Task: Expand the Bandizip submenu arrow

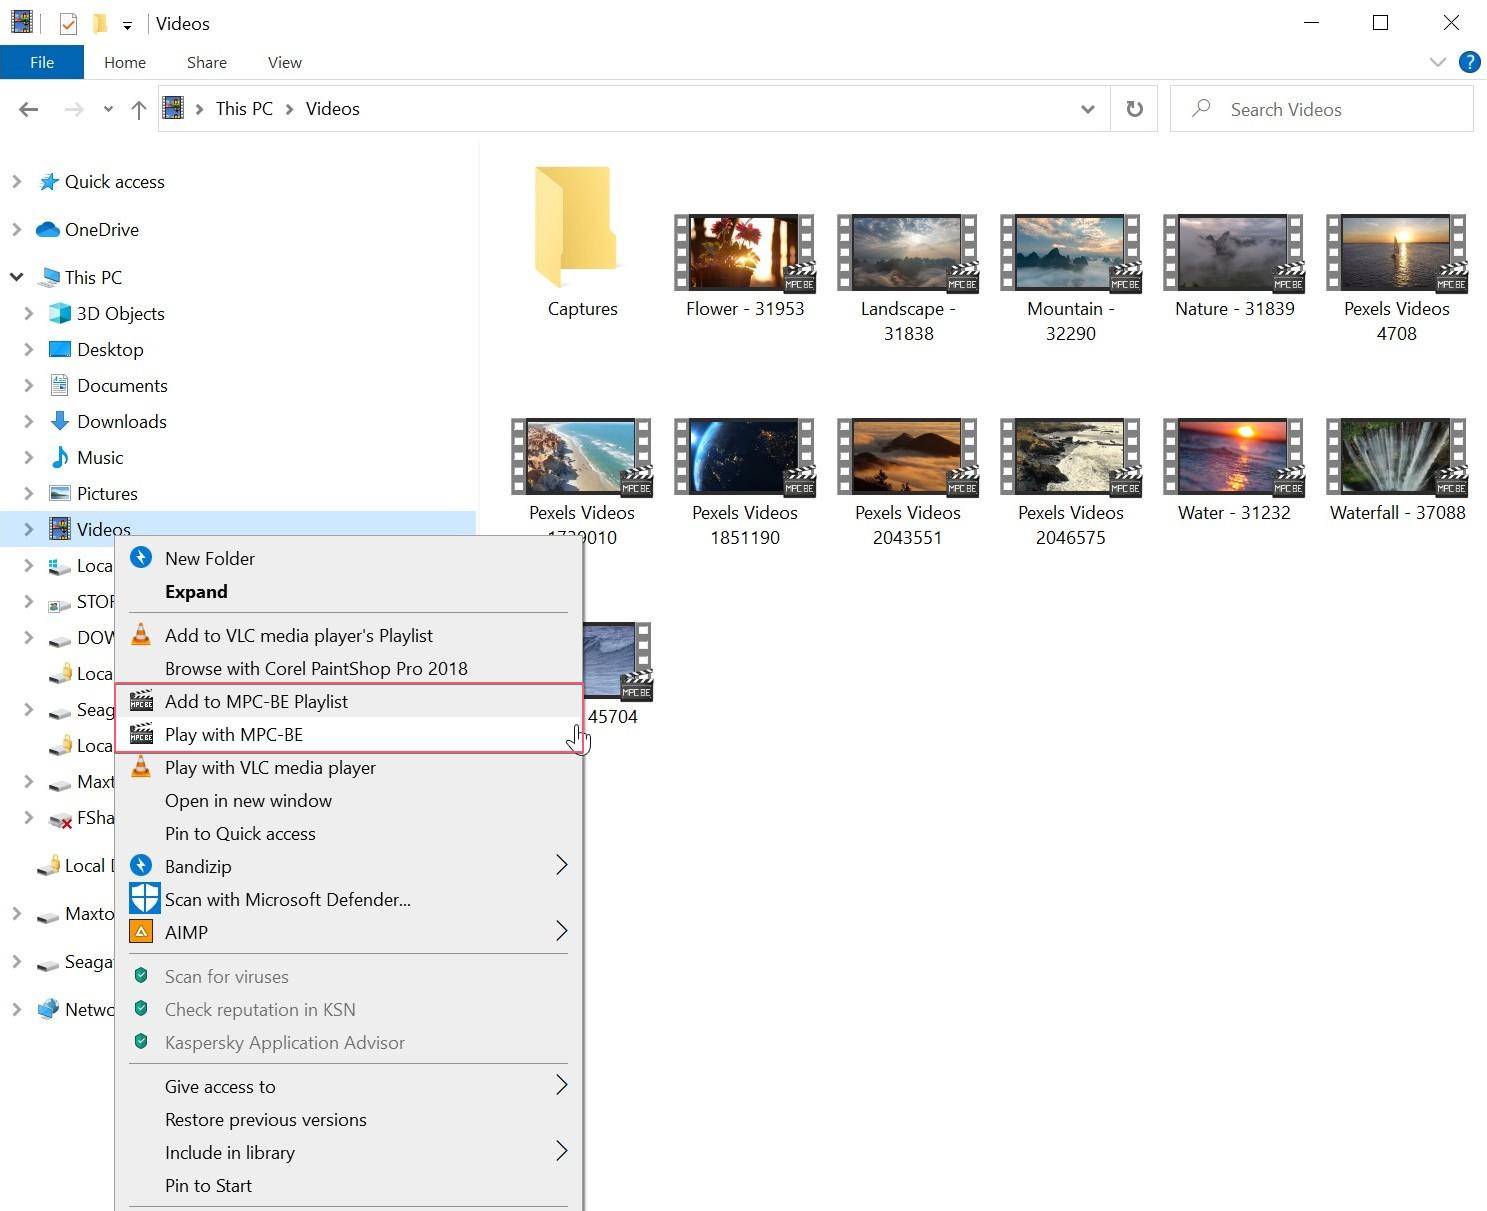Action: 562,864
